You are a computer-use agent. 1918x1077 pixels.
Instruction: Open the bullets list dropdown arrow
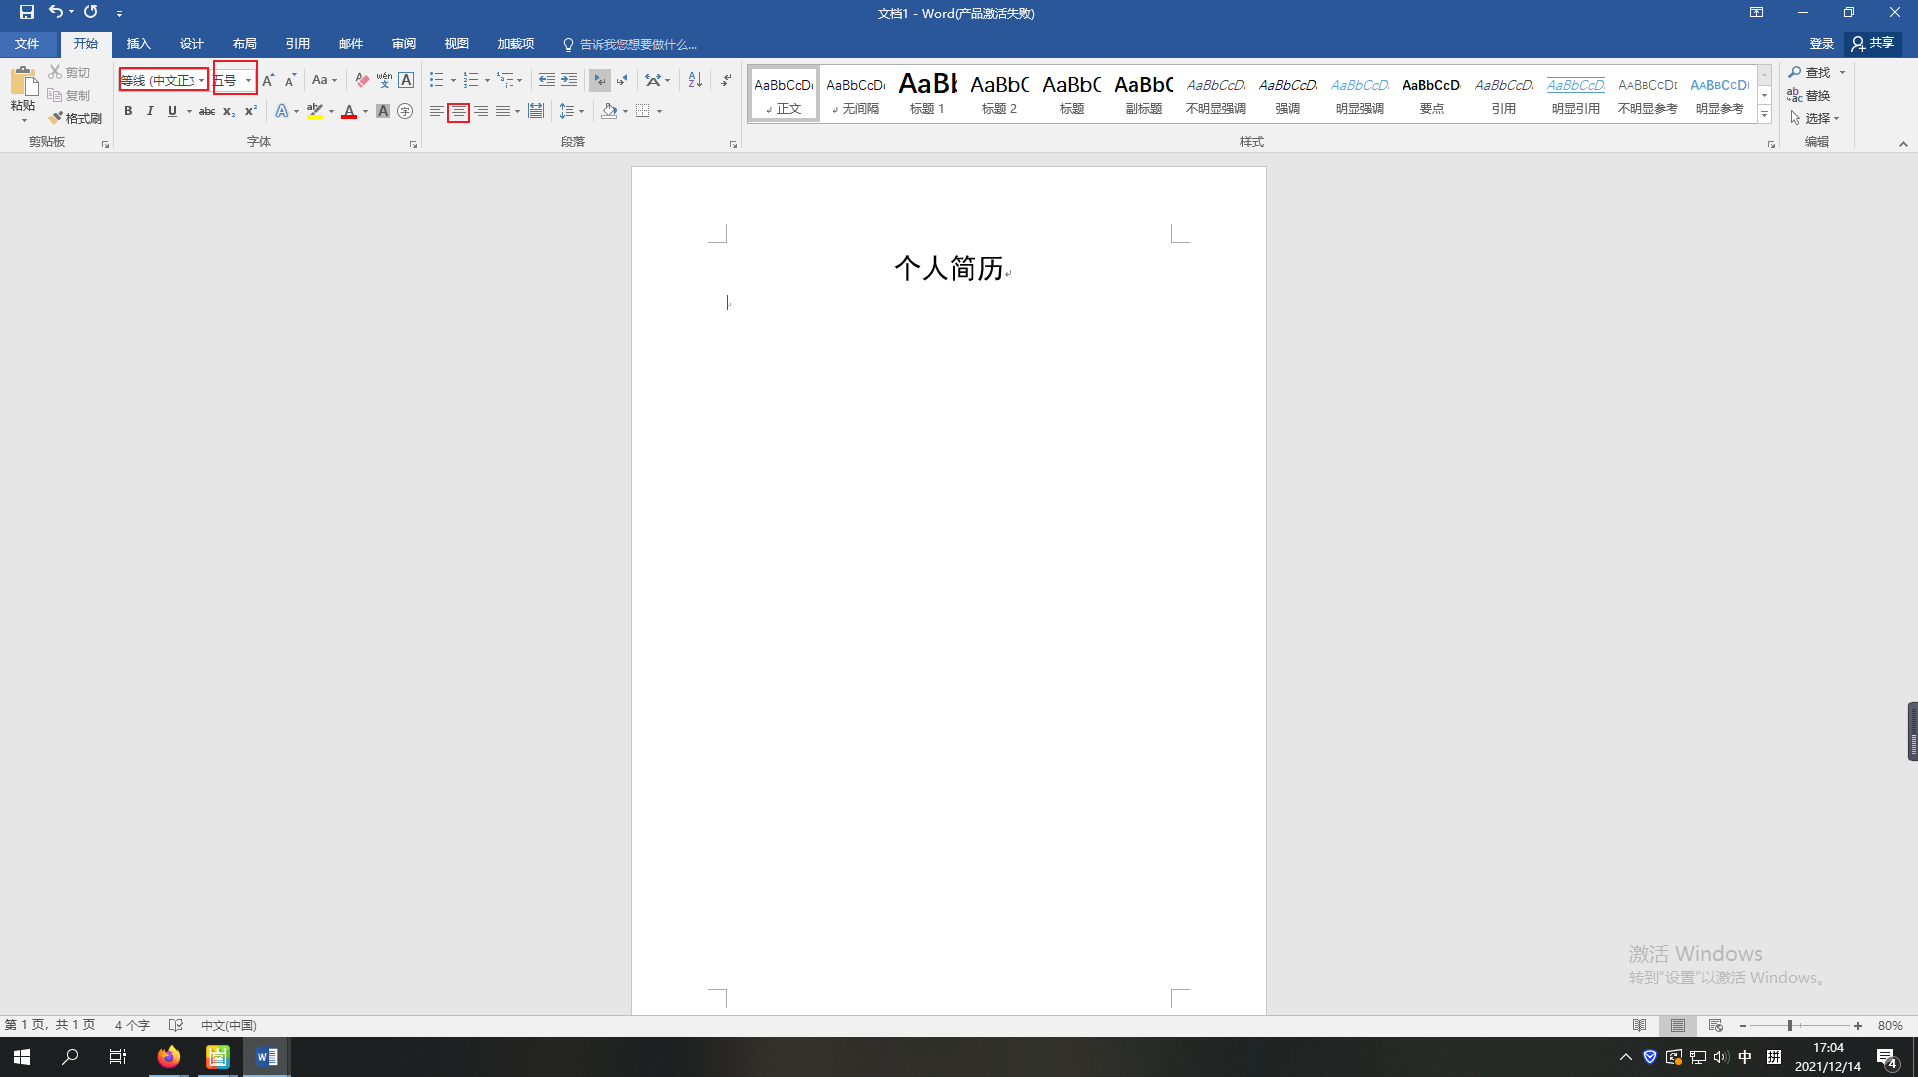click(453, 80)
